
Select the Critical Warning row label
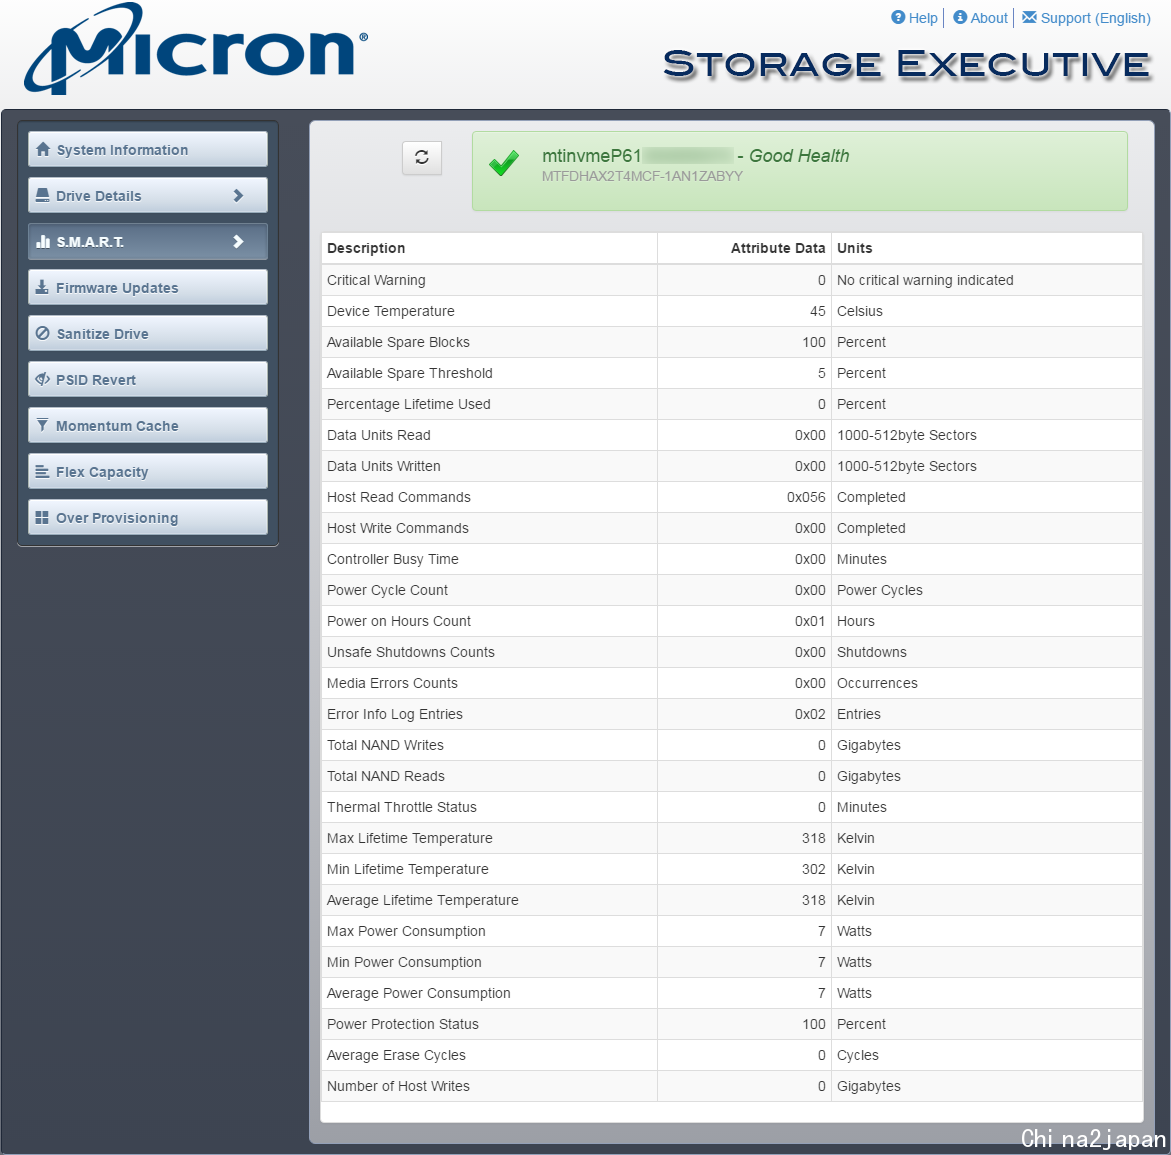(x=376, y=280)
